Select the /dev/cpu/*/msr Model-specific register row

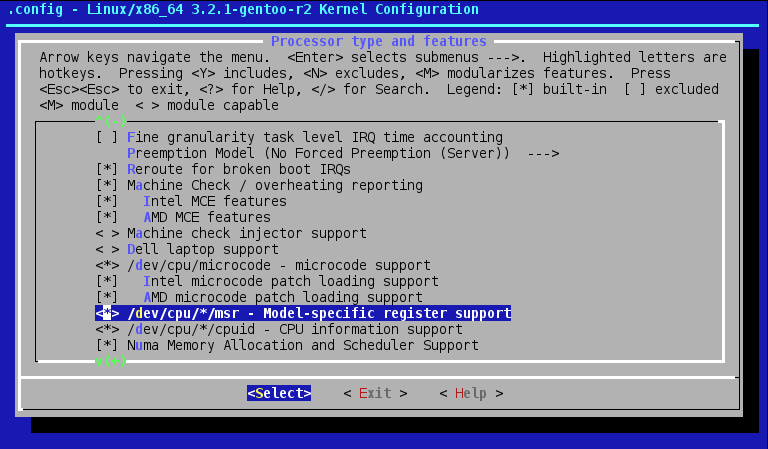(303, 313)
